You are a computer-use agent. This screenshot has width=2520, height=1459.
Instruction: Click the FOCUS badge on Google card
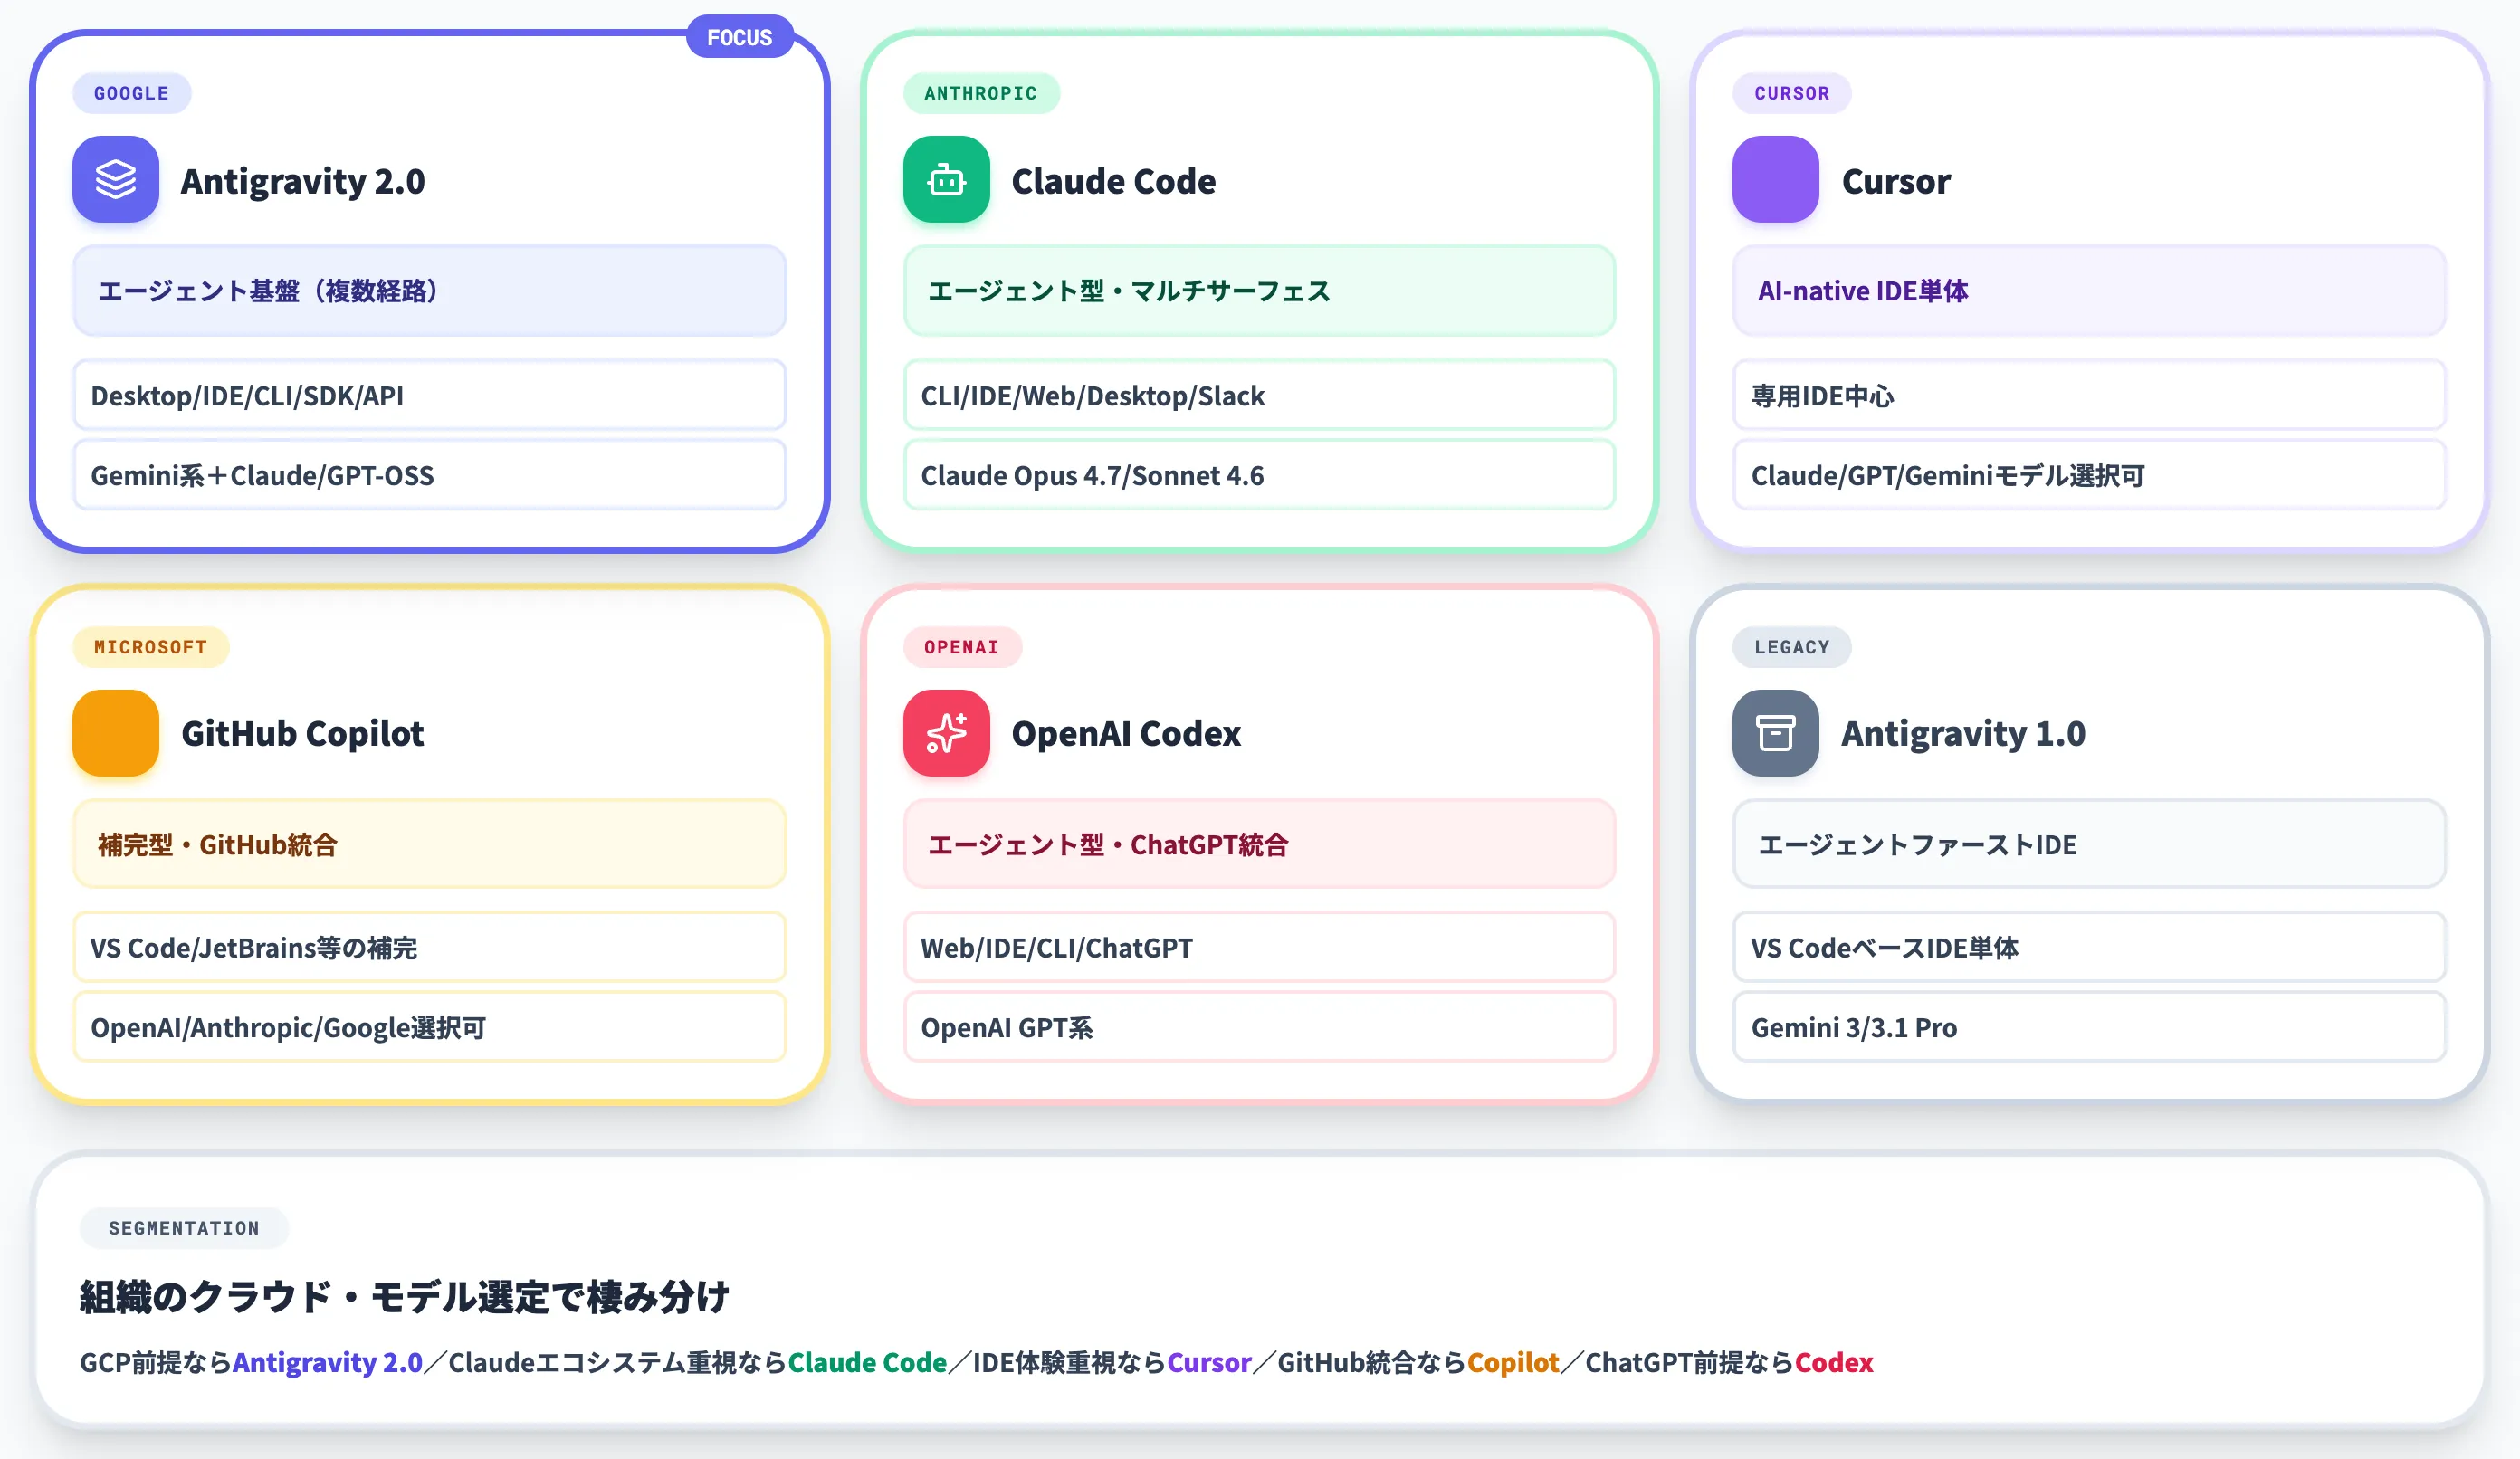pyautogui.click(x=740, y=37)
